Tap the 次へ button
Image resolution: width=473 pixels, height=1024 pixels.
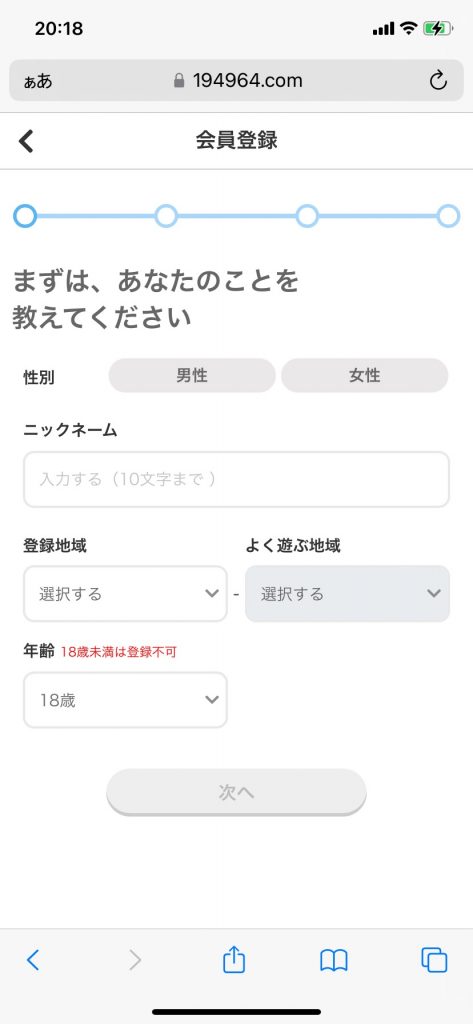(x=236, y=792)
